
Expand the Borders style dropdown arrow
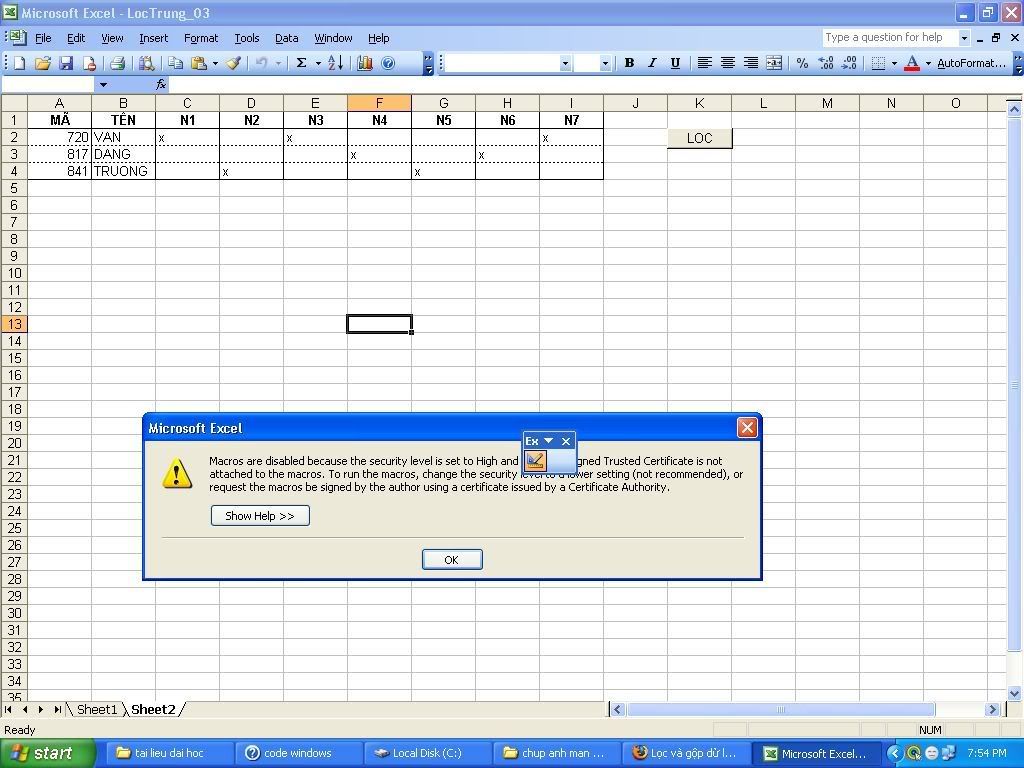894,63
